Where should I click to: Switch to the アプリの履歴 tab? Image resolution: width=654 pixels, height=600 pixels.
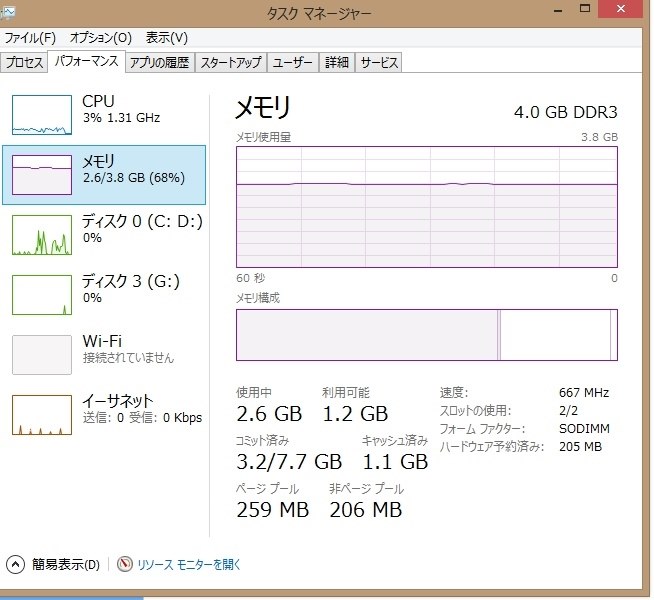click(x=160, y=62)
